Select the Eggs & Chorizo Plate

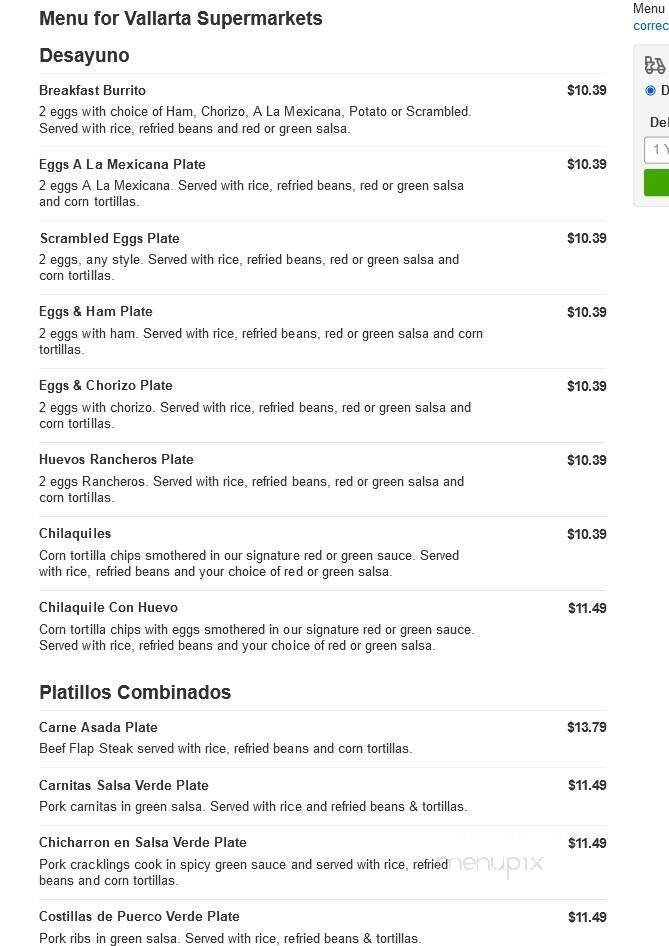click(x=105, y=385)
